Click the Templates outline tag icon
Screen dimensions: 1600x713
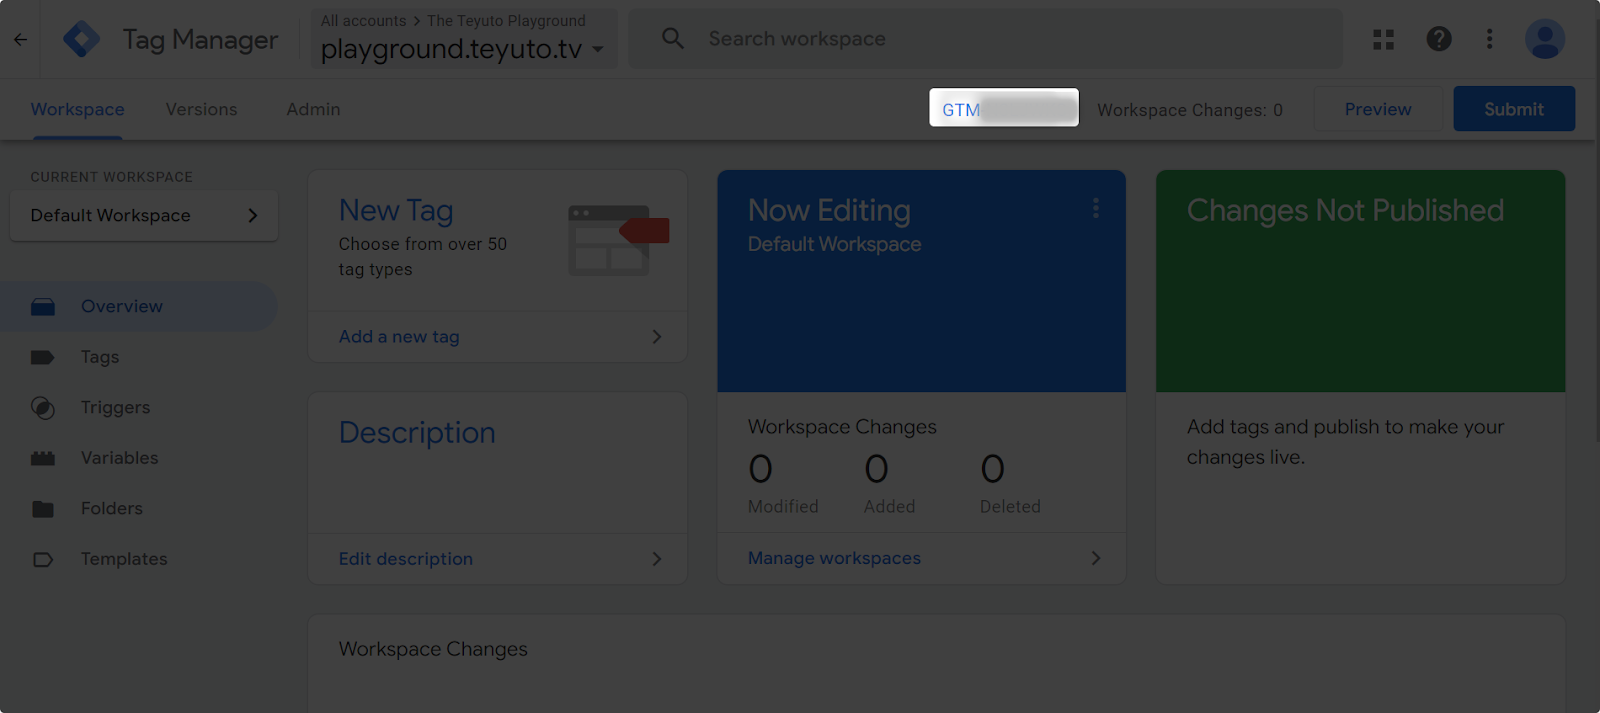coord(43,559)
